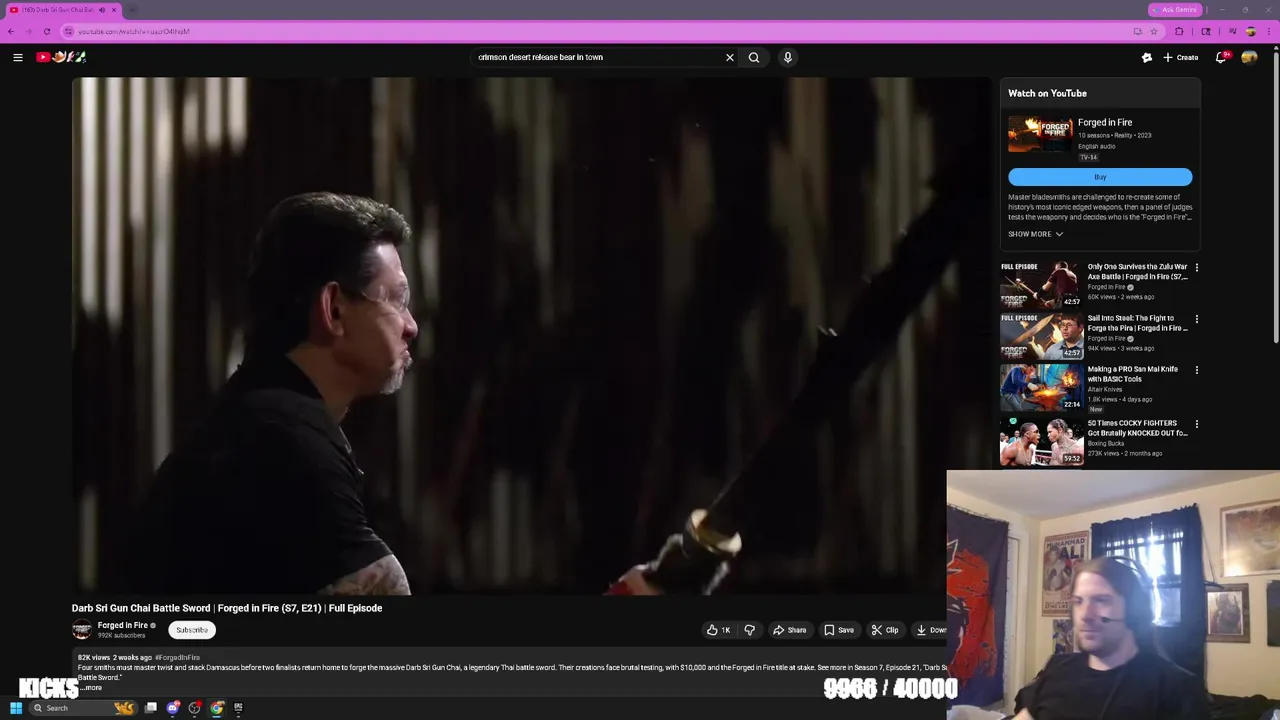This screenshot has width=1280, height=720.
Task: Open Chrome from taskbar
Action: coord(216,708)
